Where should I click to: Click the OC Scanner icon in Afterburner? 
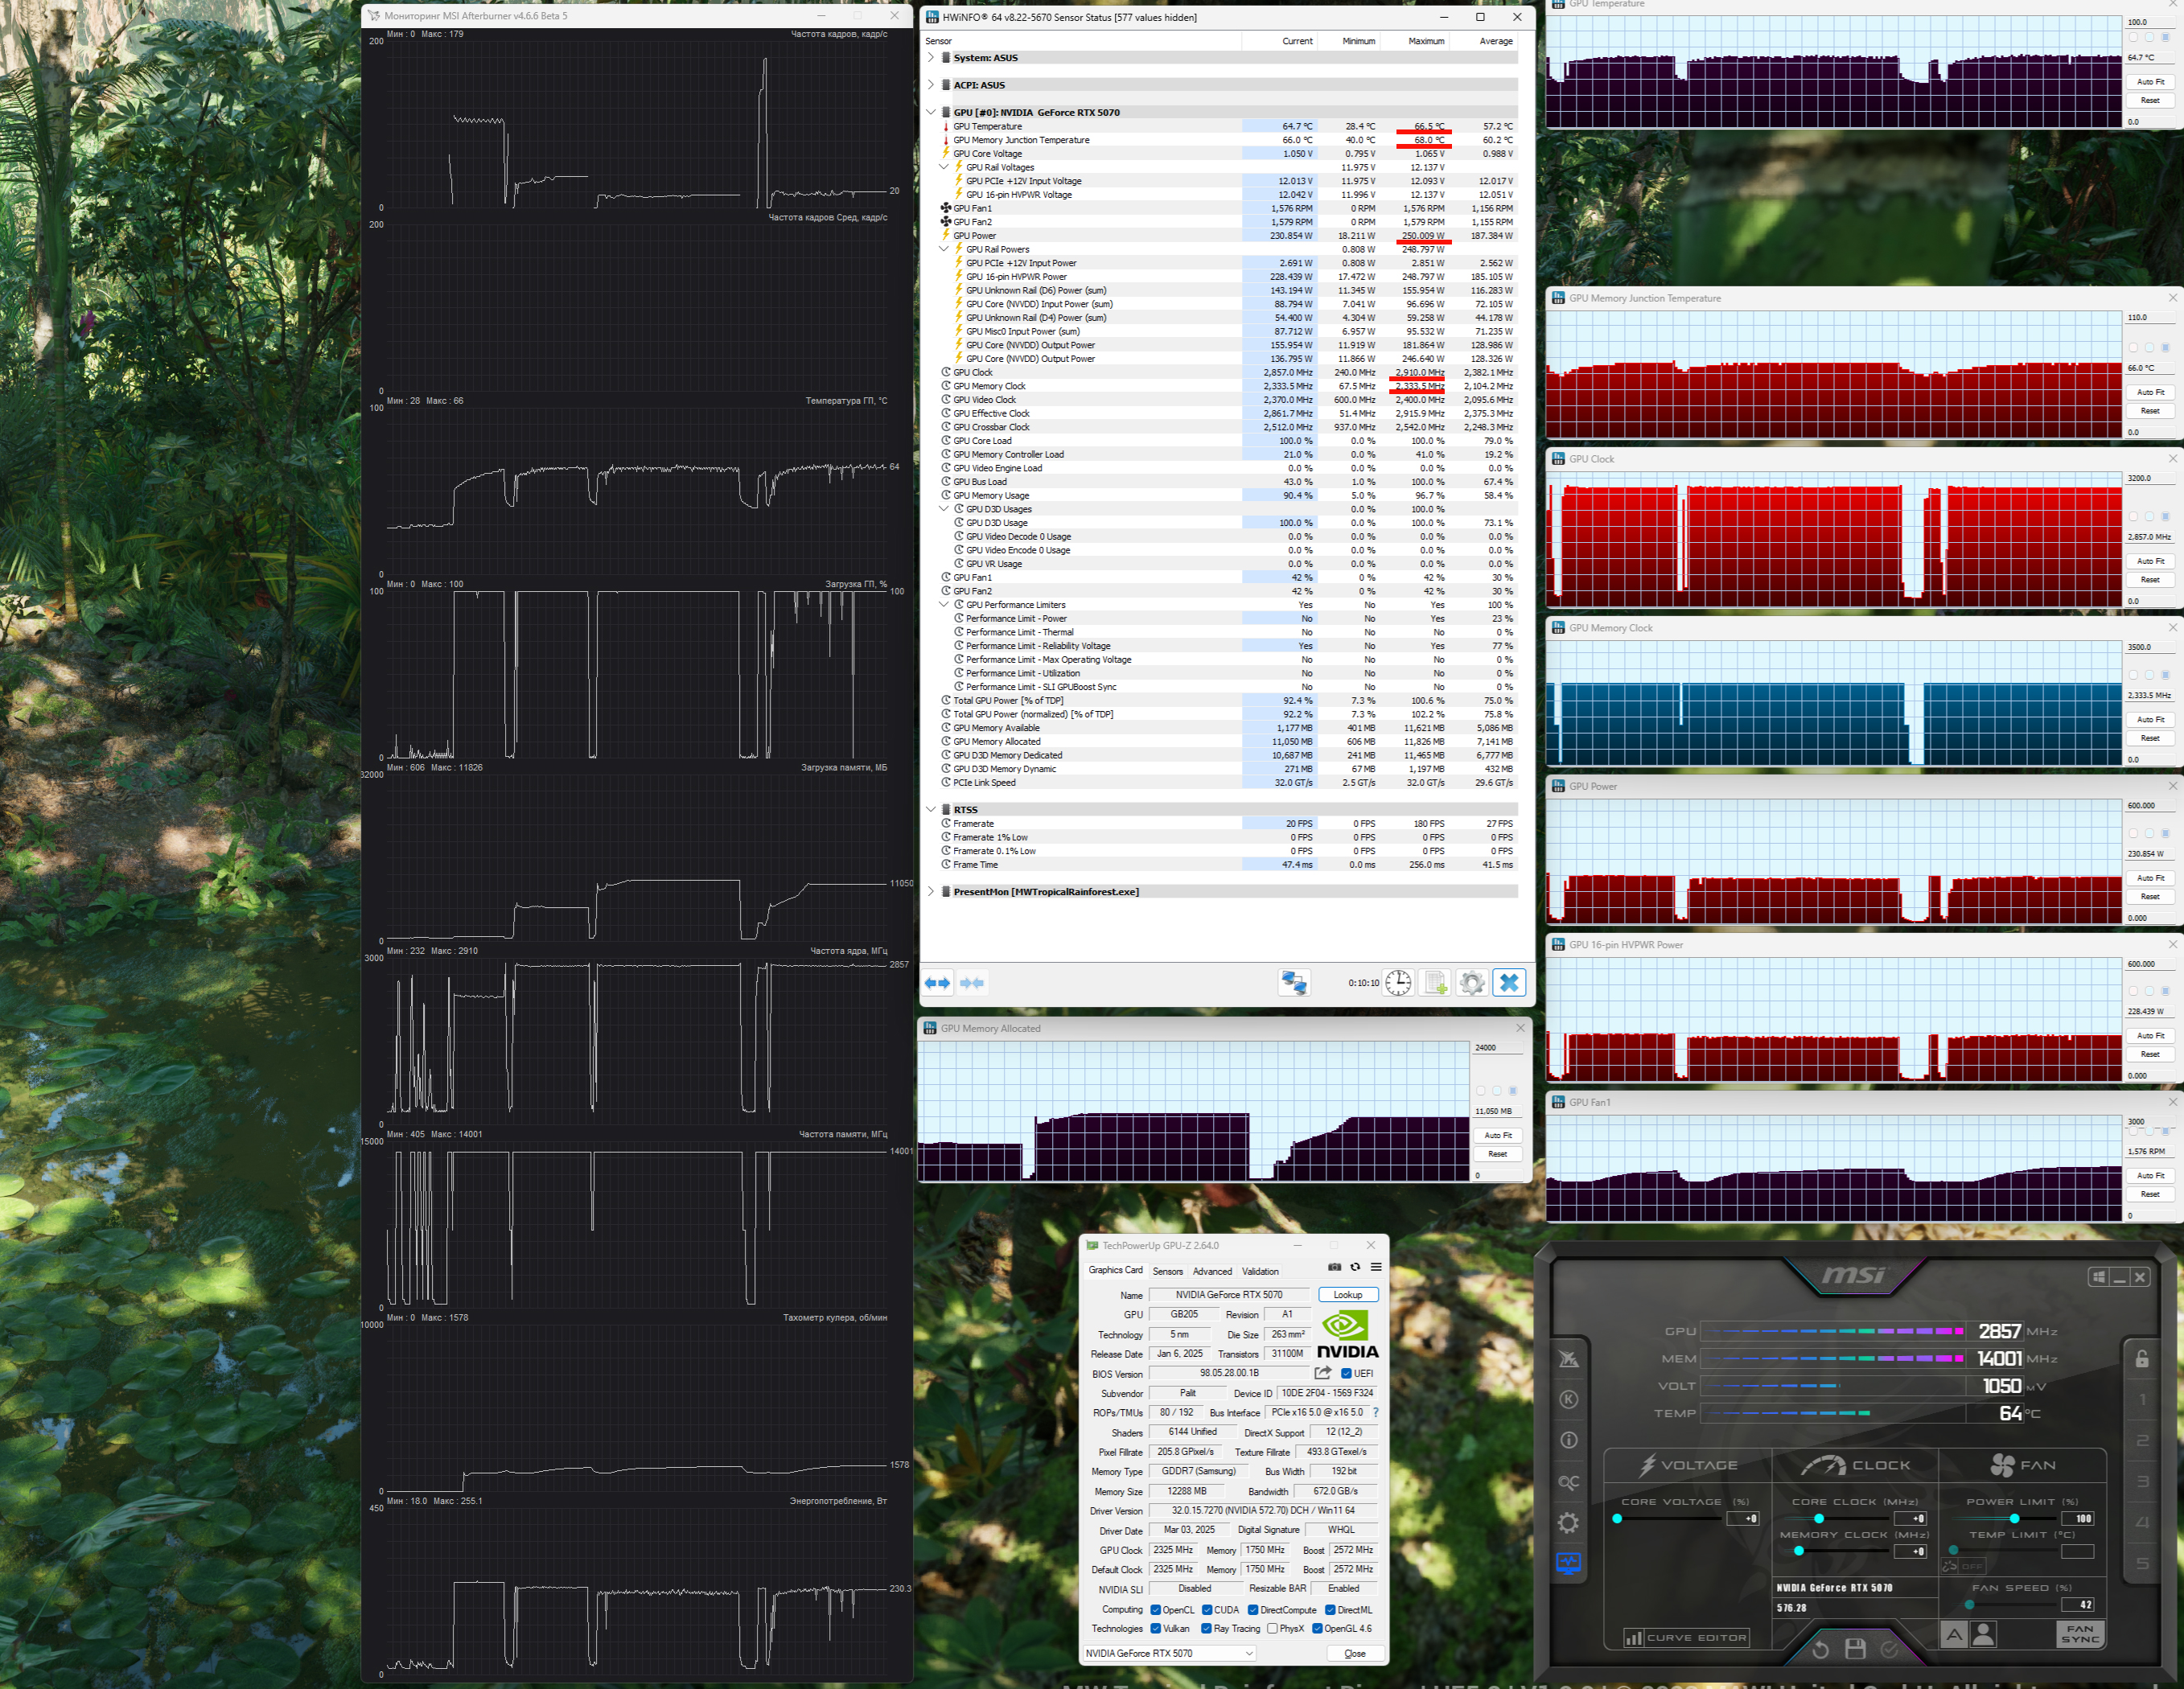[x=1568, y=1482]
